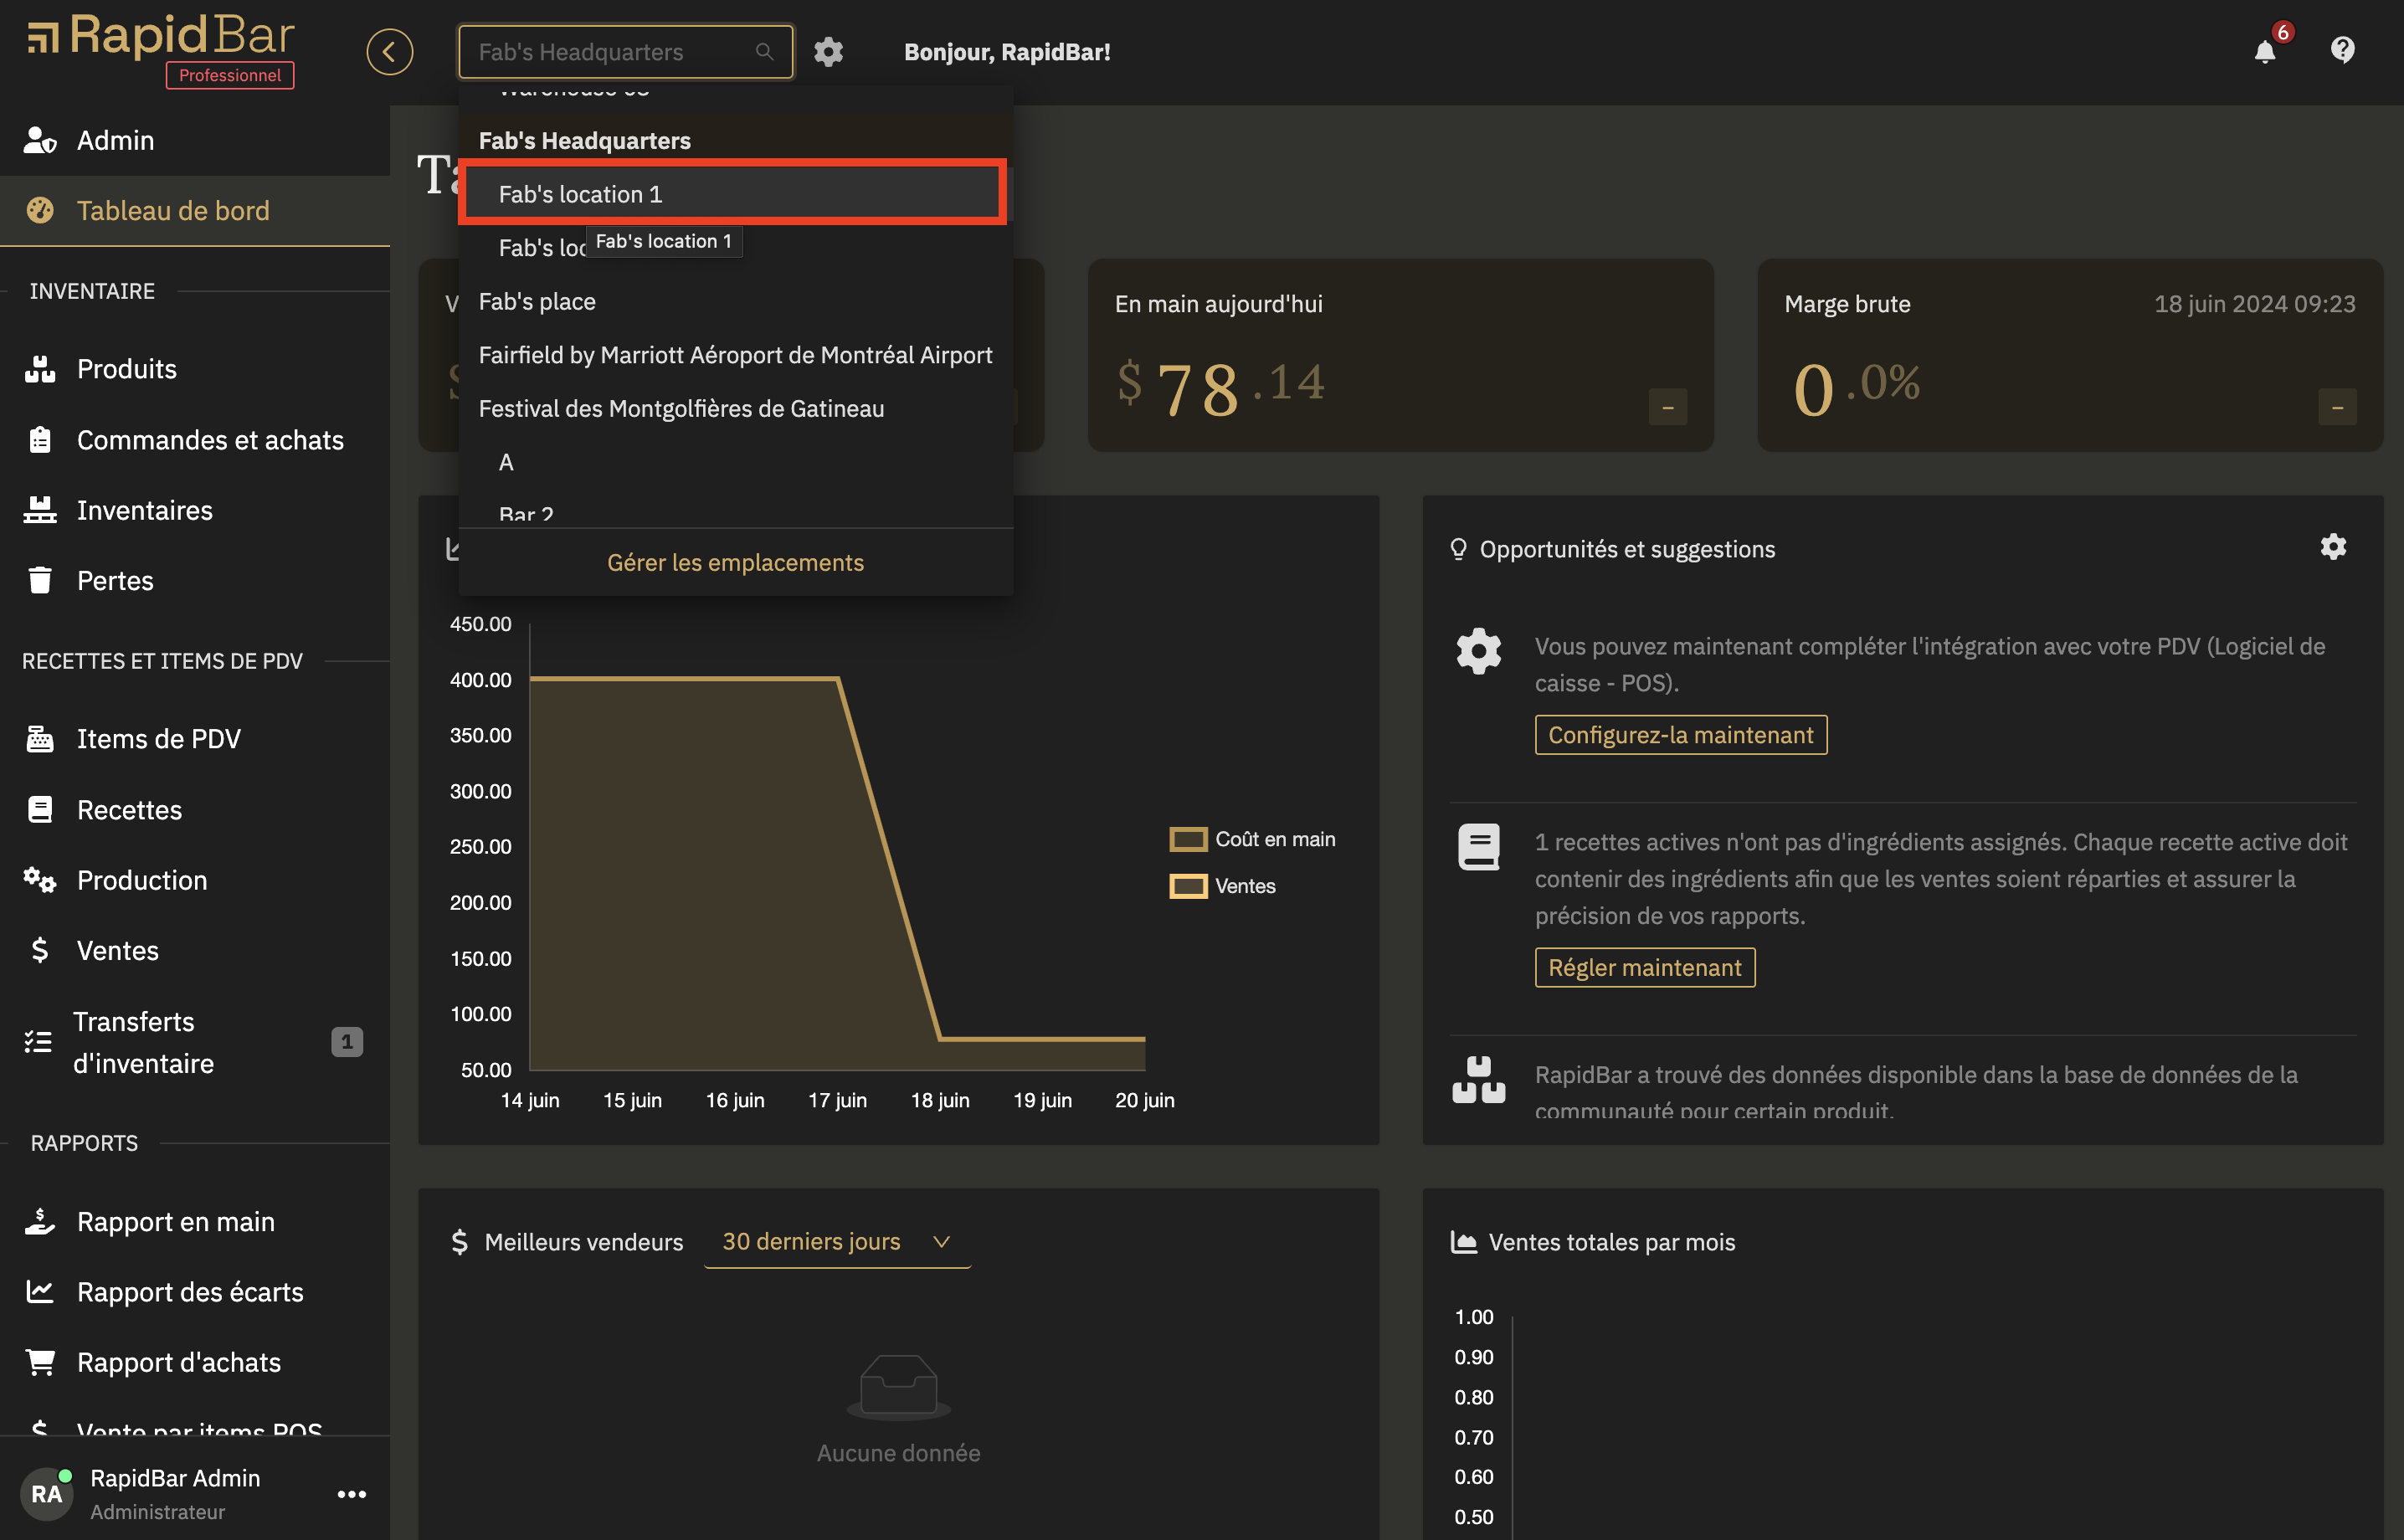Open user menu three dots
Viewport: 2404px width, 1540px height.
point(352,1494)
